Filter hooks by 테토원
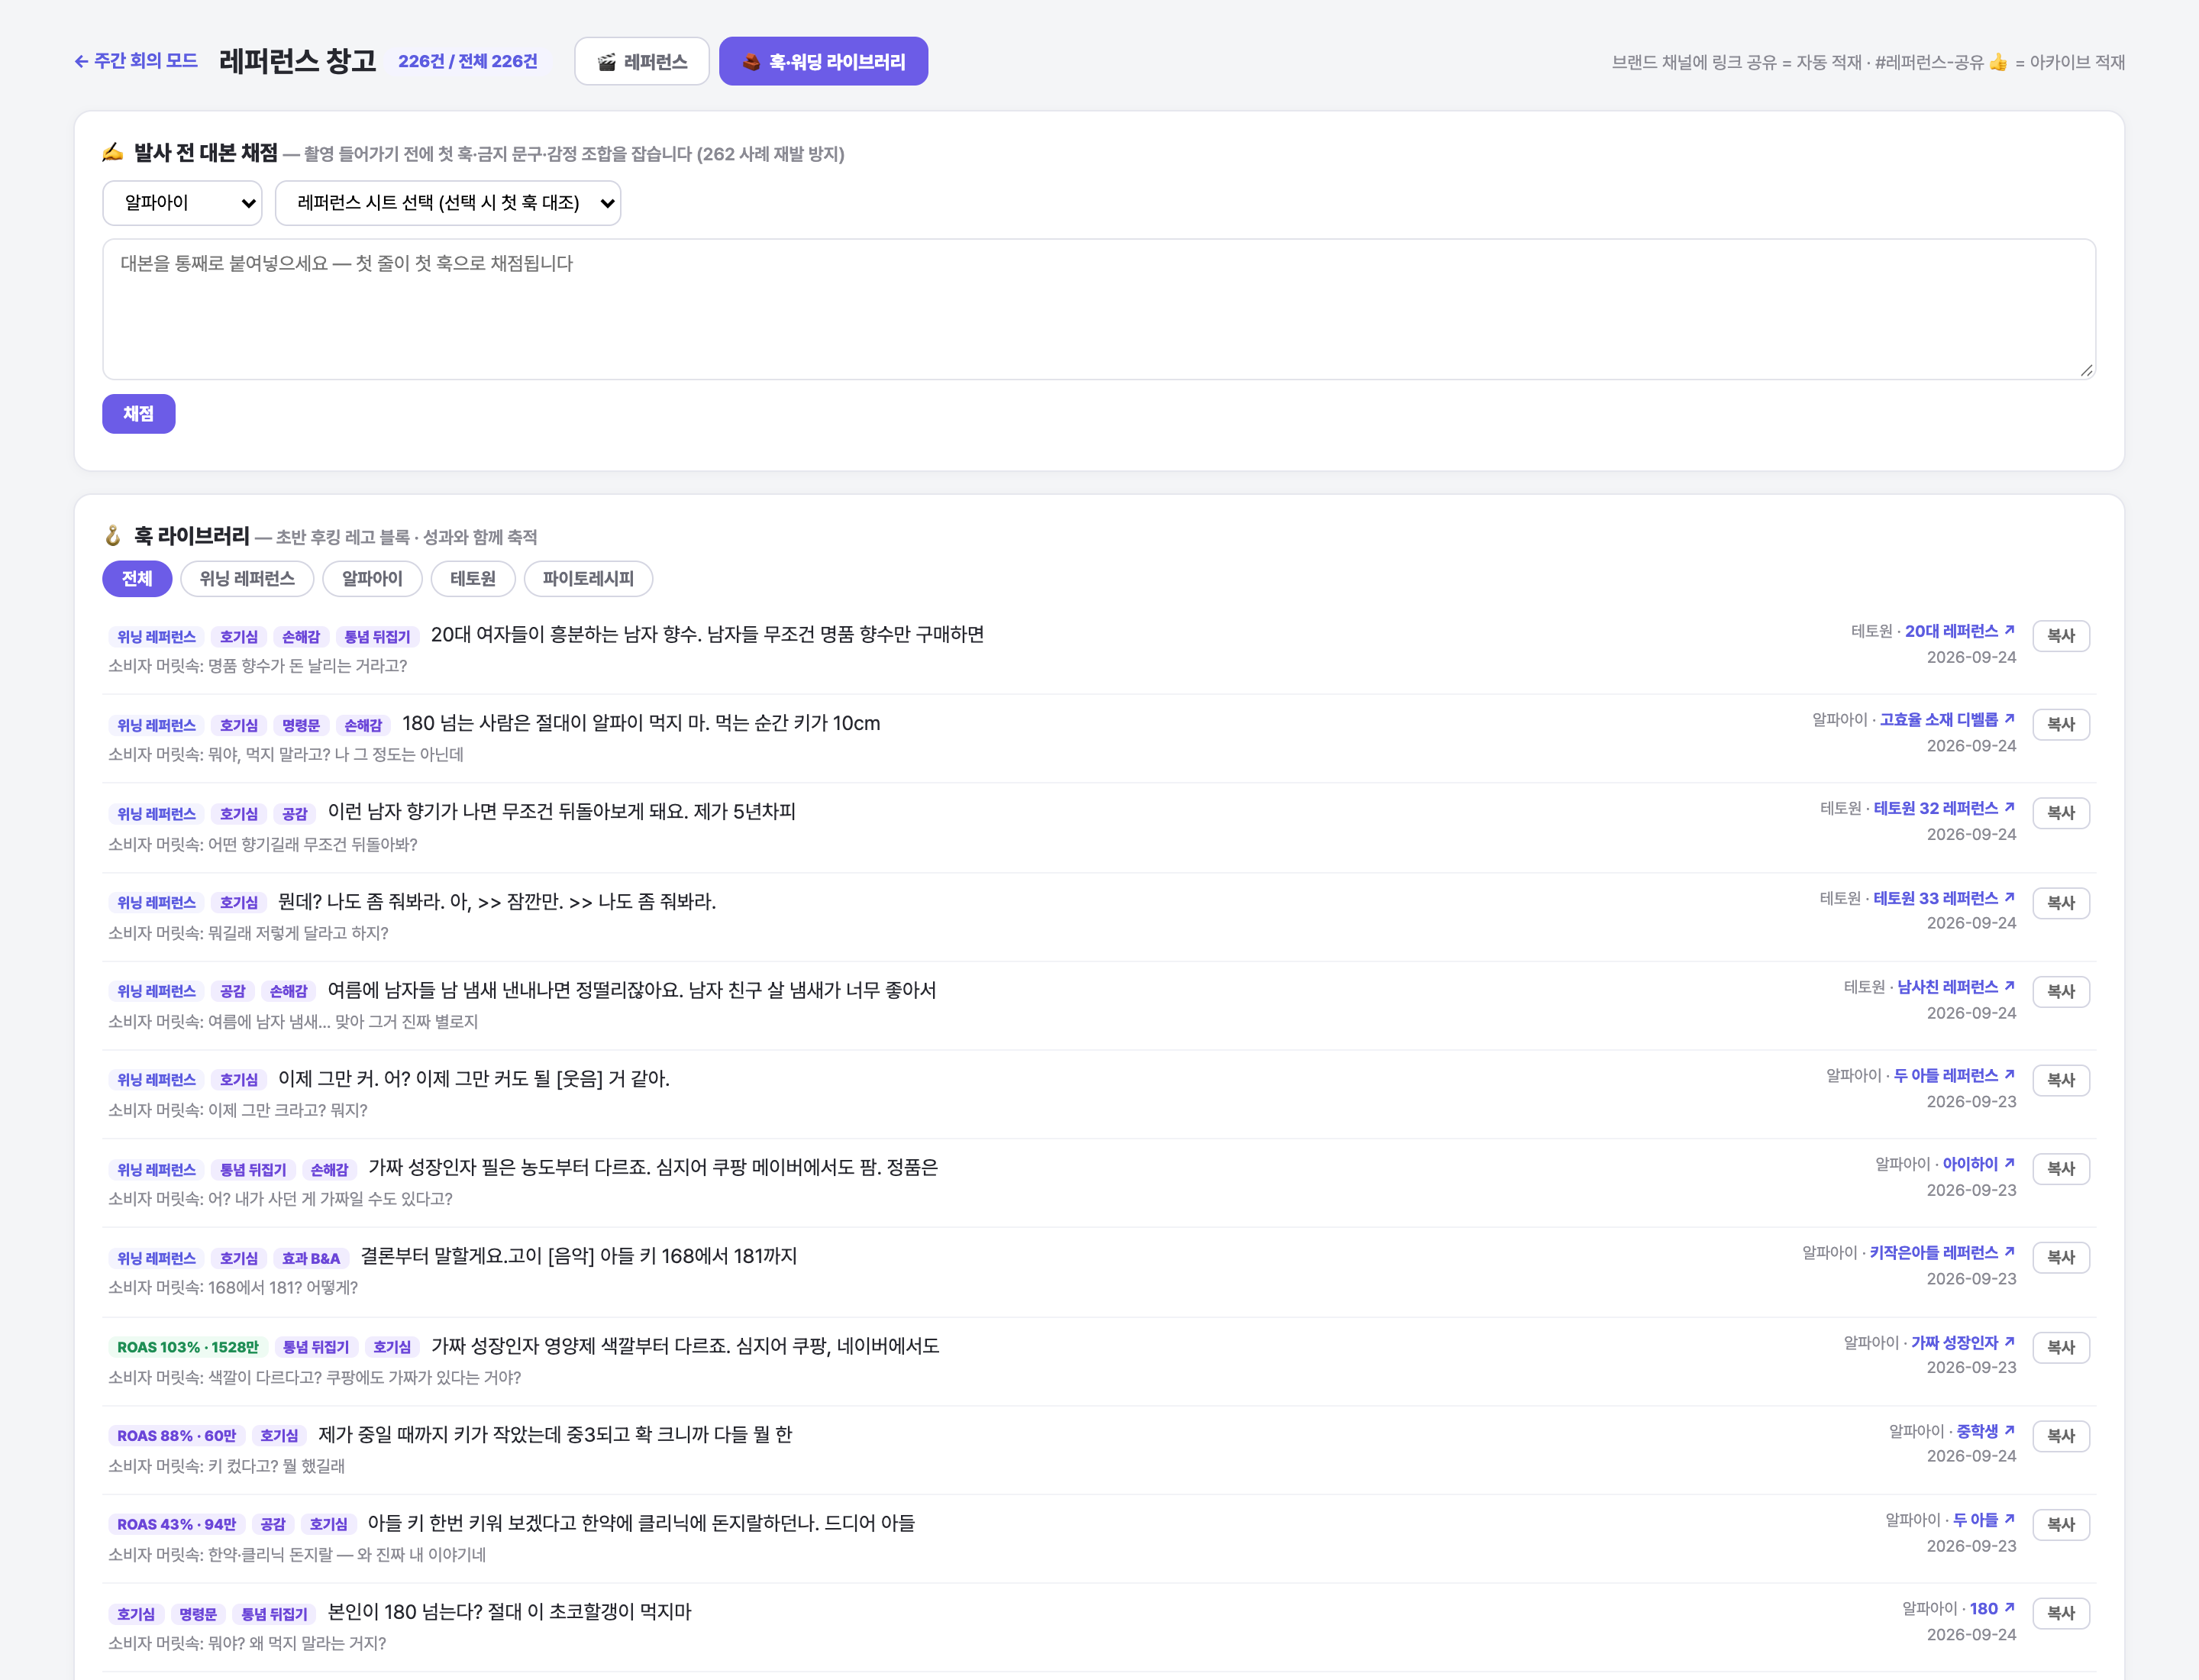The image size is (2199, 1680). click(473, 579)
